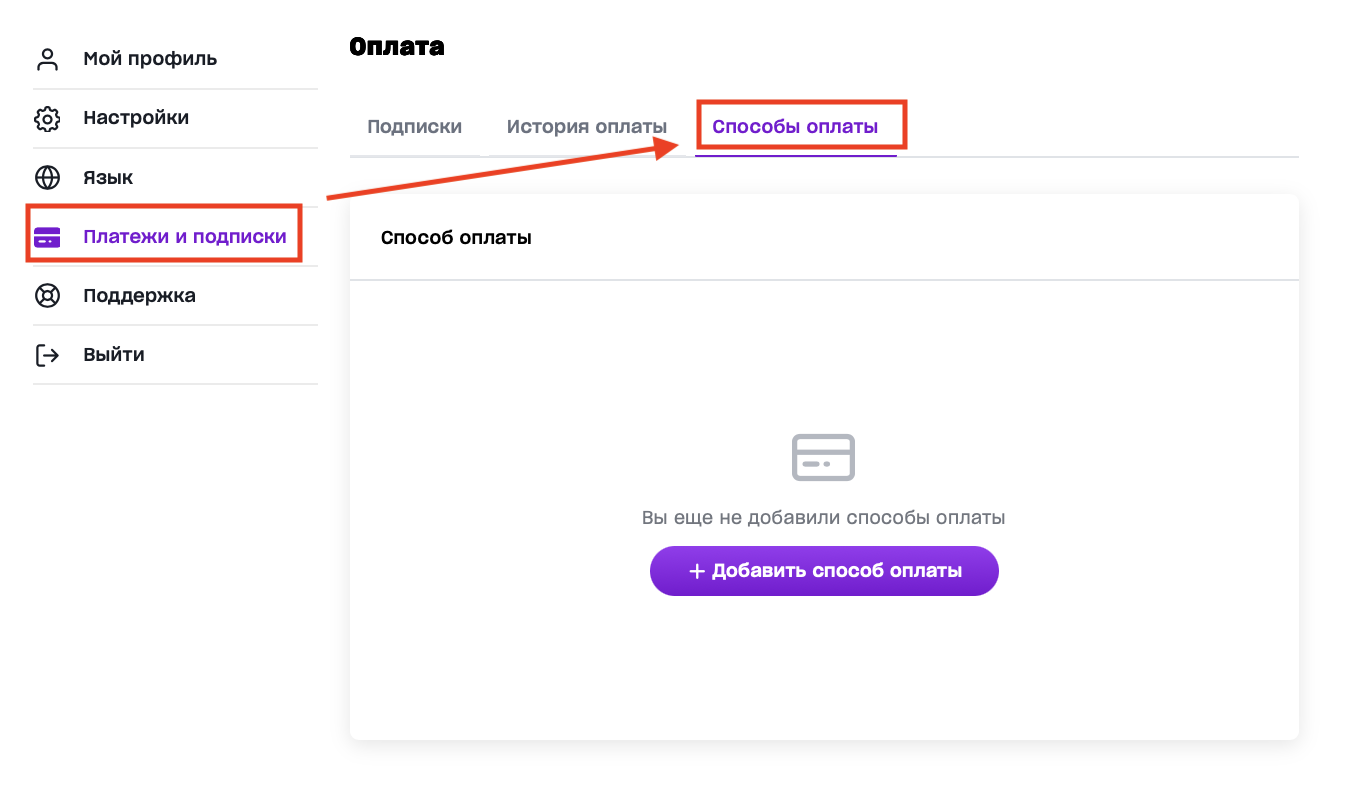Screen dimensions: 1362x792
Task: Select the Язык menu item
Action: (x=108, y=178)
